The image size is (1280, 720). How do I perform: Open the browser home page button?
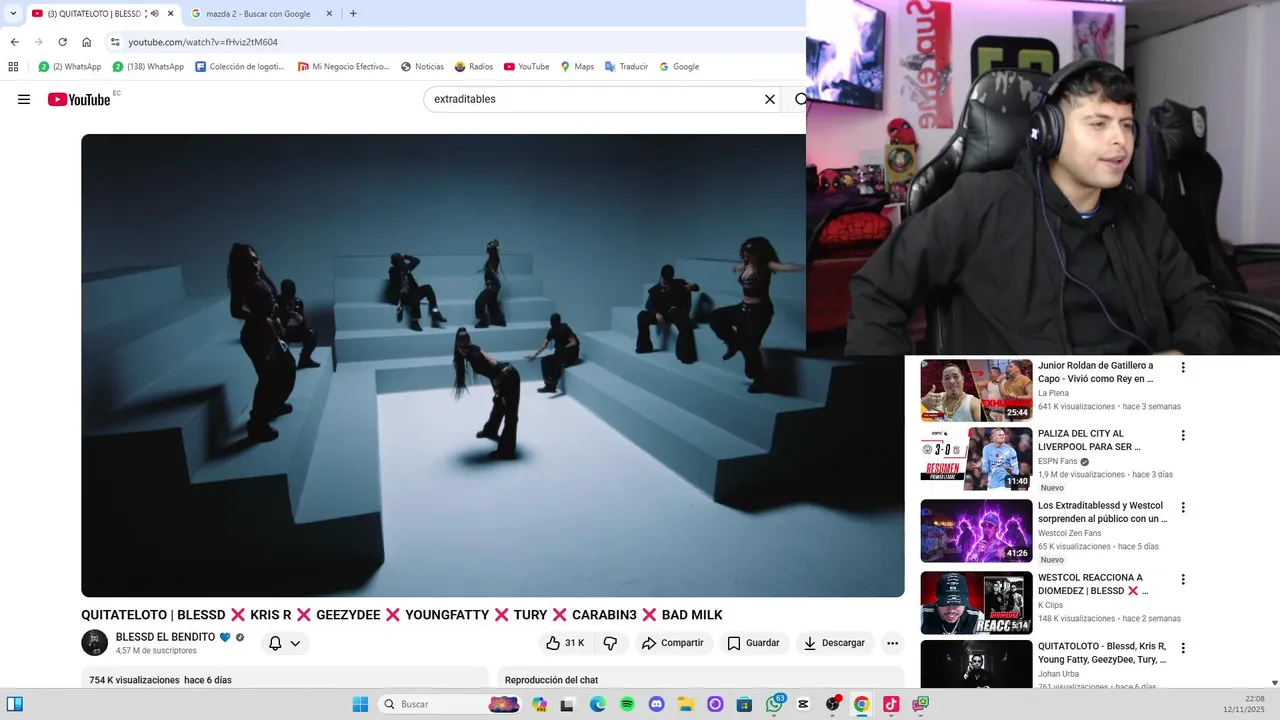(x=86, y=42)
